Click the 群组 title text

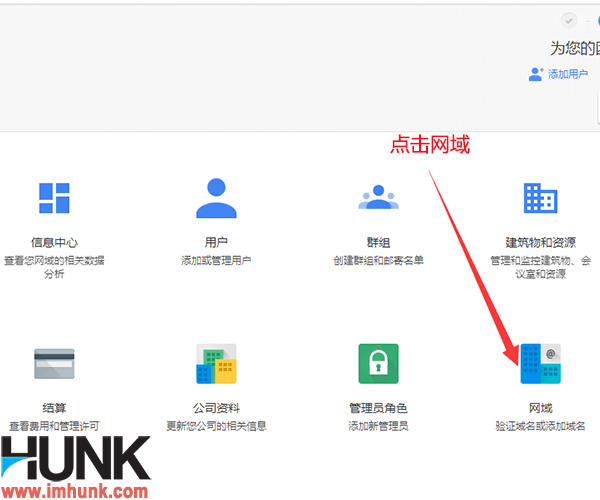pyautogui.click(x=378, y=243)
